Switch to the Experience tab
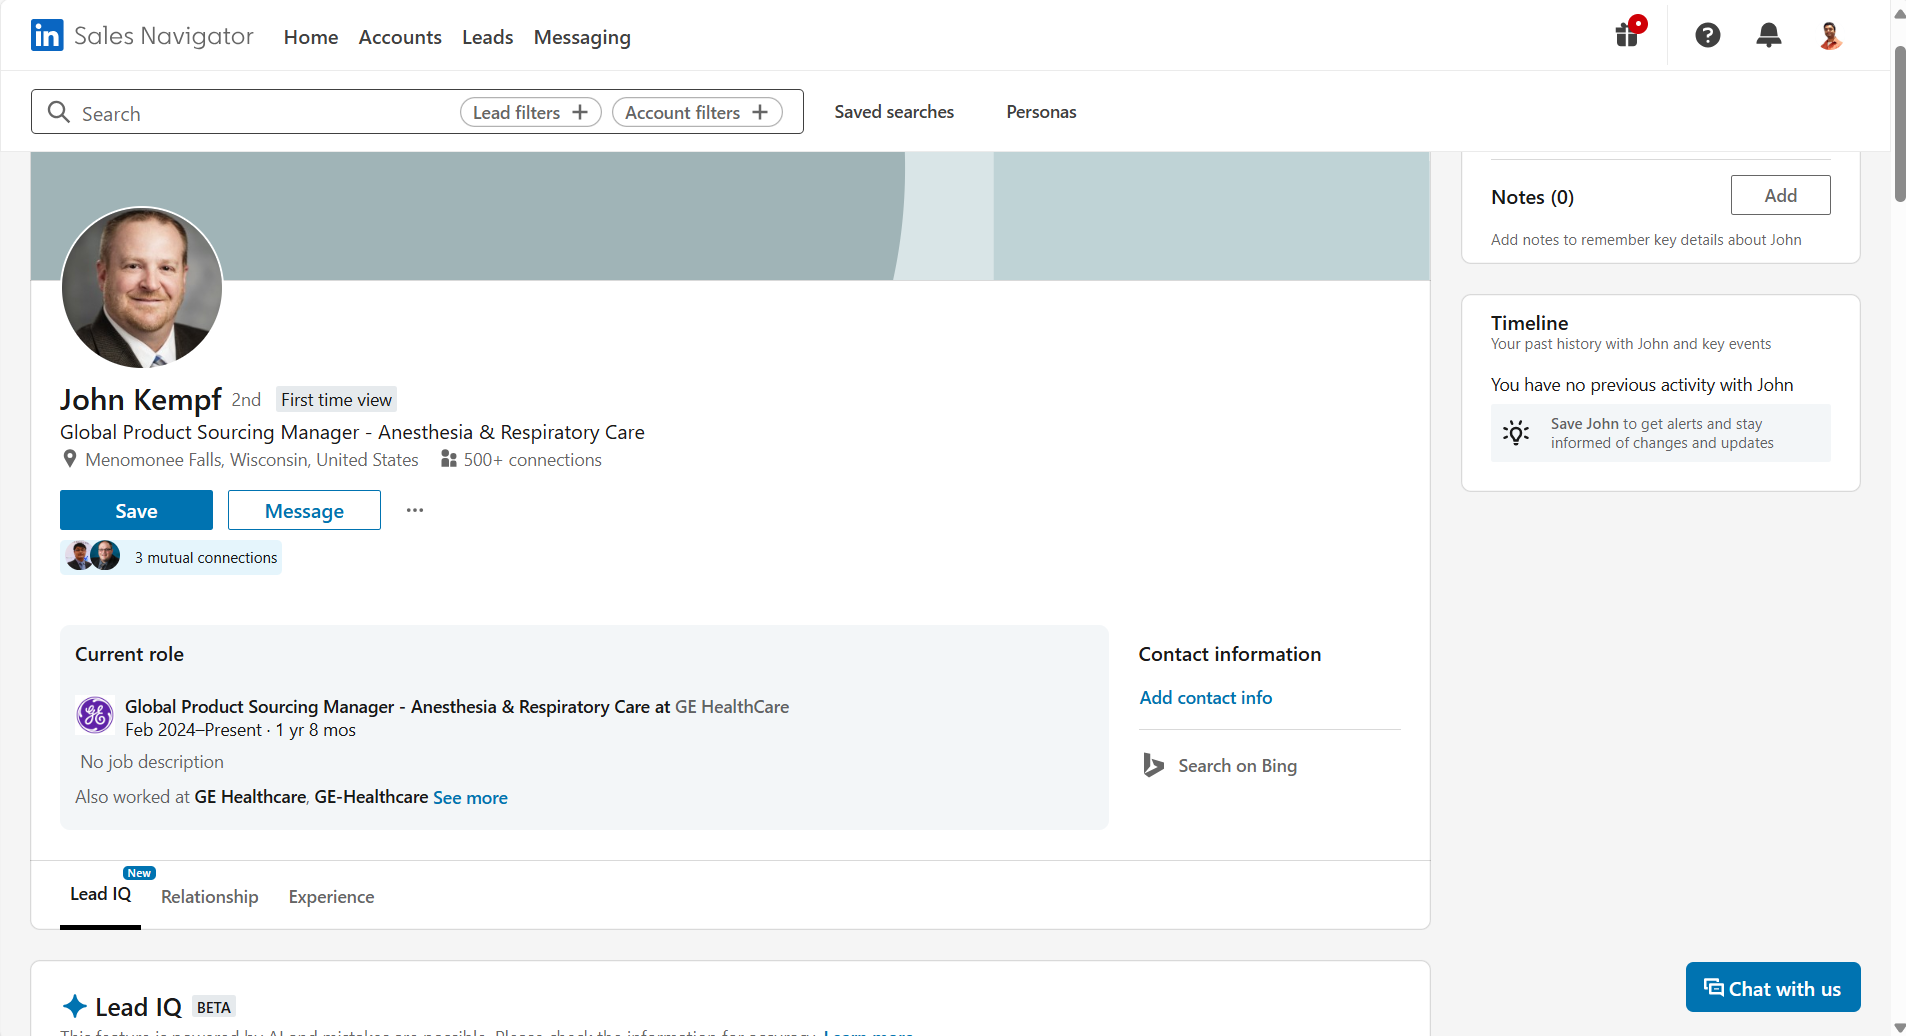The image size is (1906, 1036). pos(331,897)
